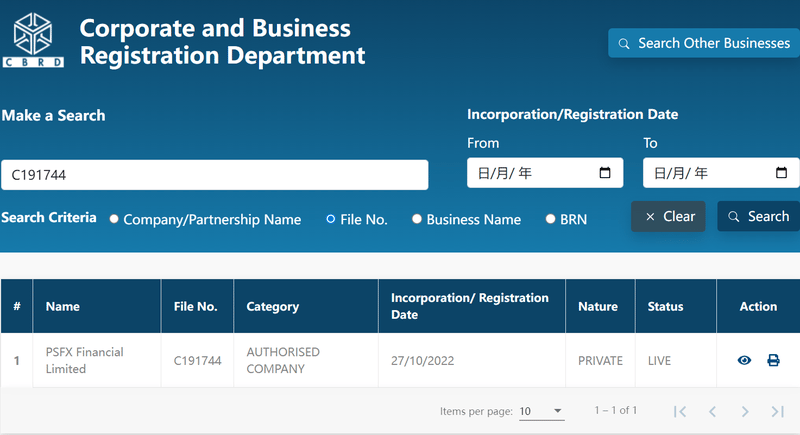Open the Items per page dropdown
The height and width of the screenshot is (435, 800).
(541, 411)
